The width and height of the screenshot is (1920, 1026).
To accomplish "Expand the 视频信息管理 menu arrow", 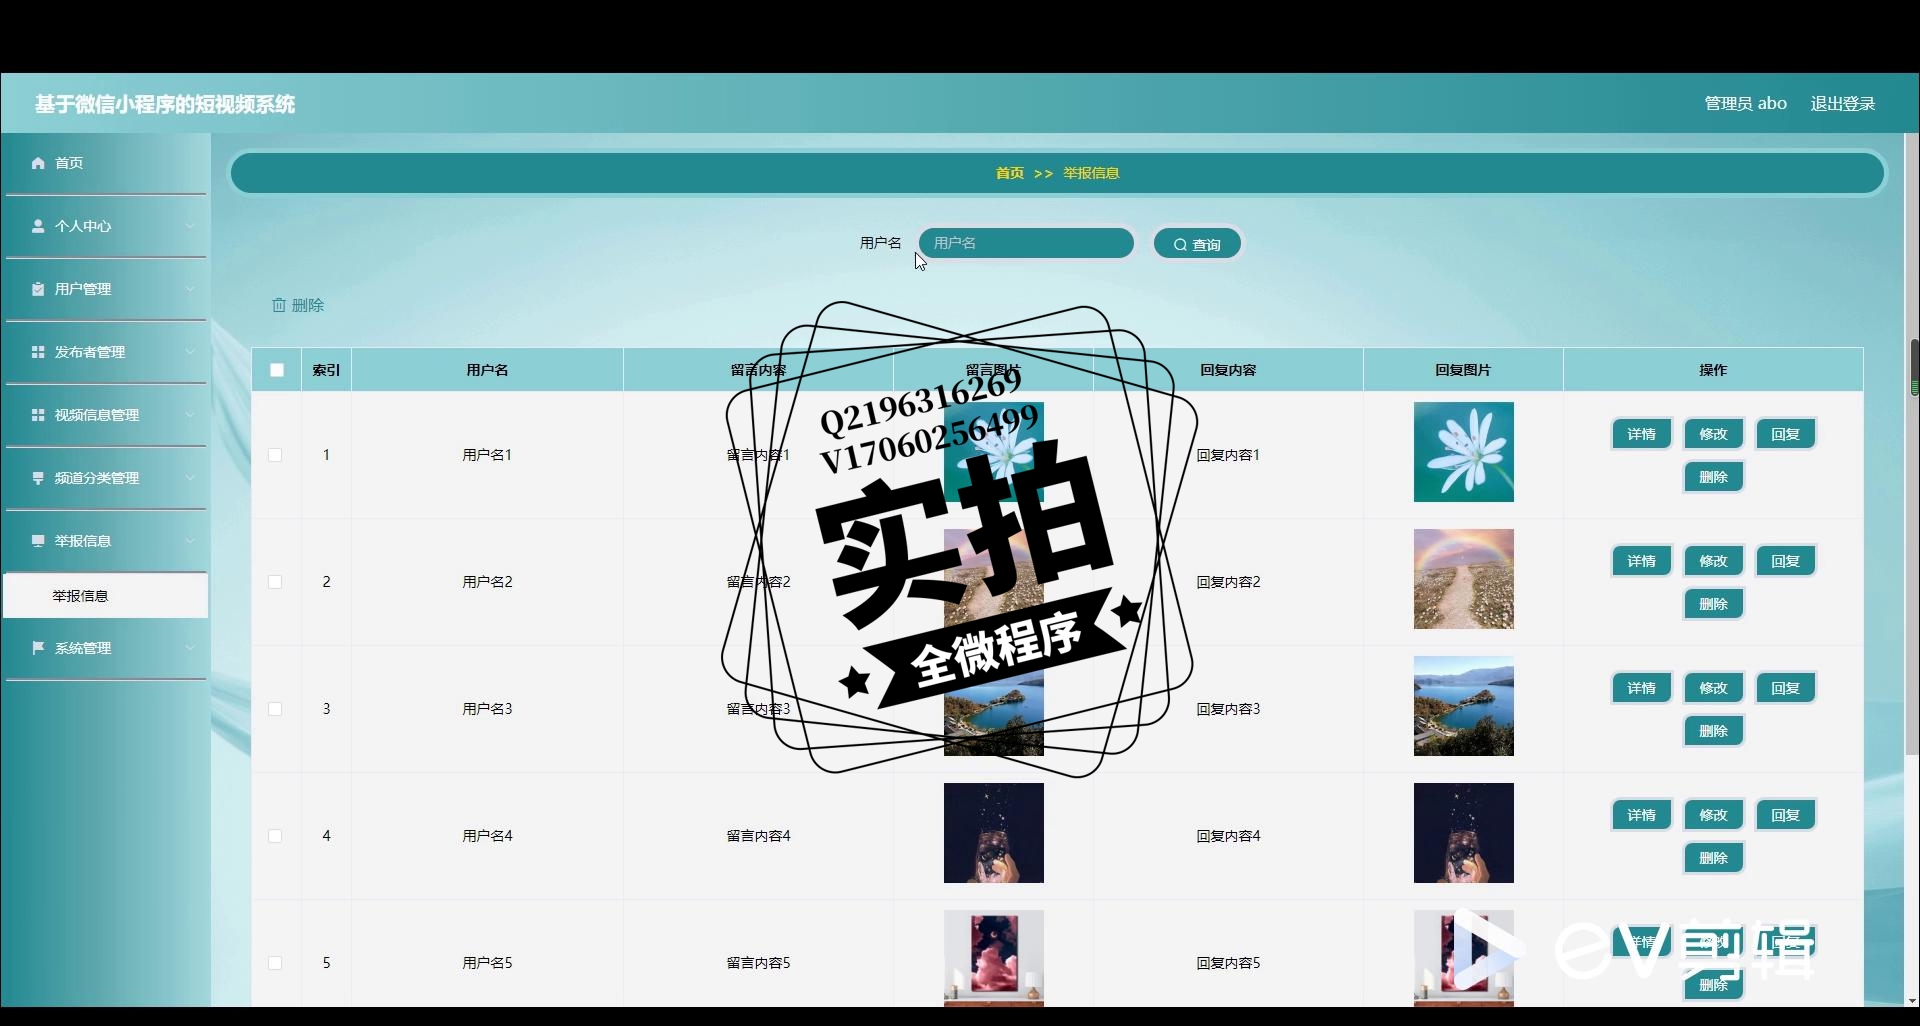I will [x=190, y=415].
